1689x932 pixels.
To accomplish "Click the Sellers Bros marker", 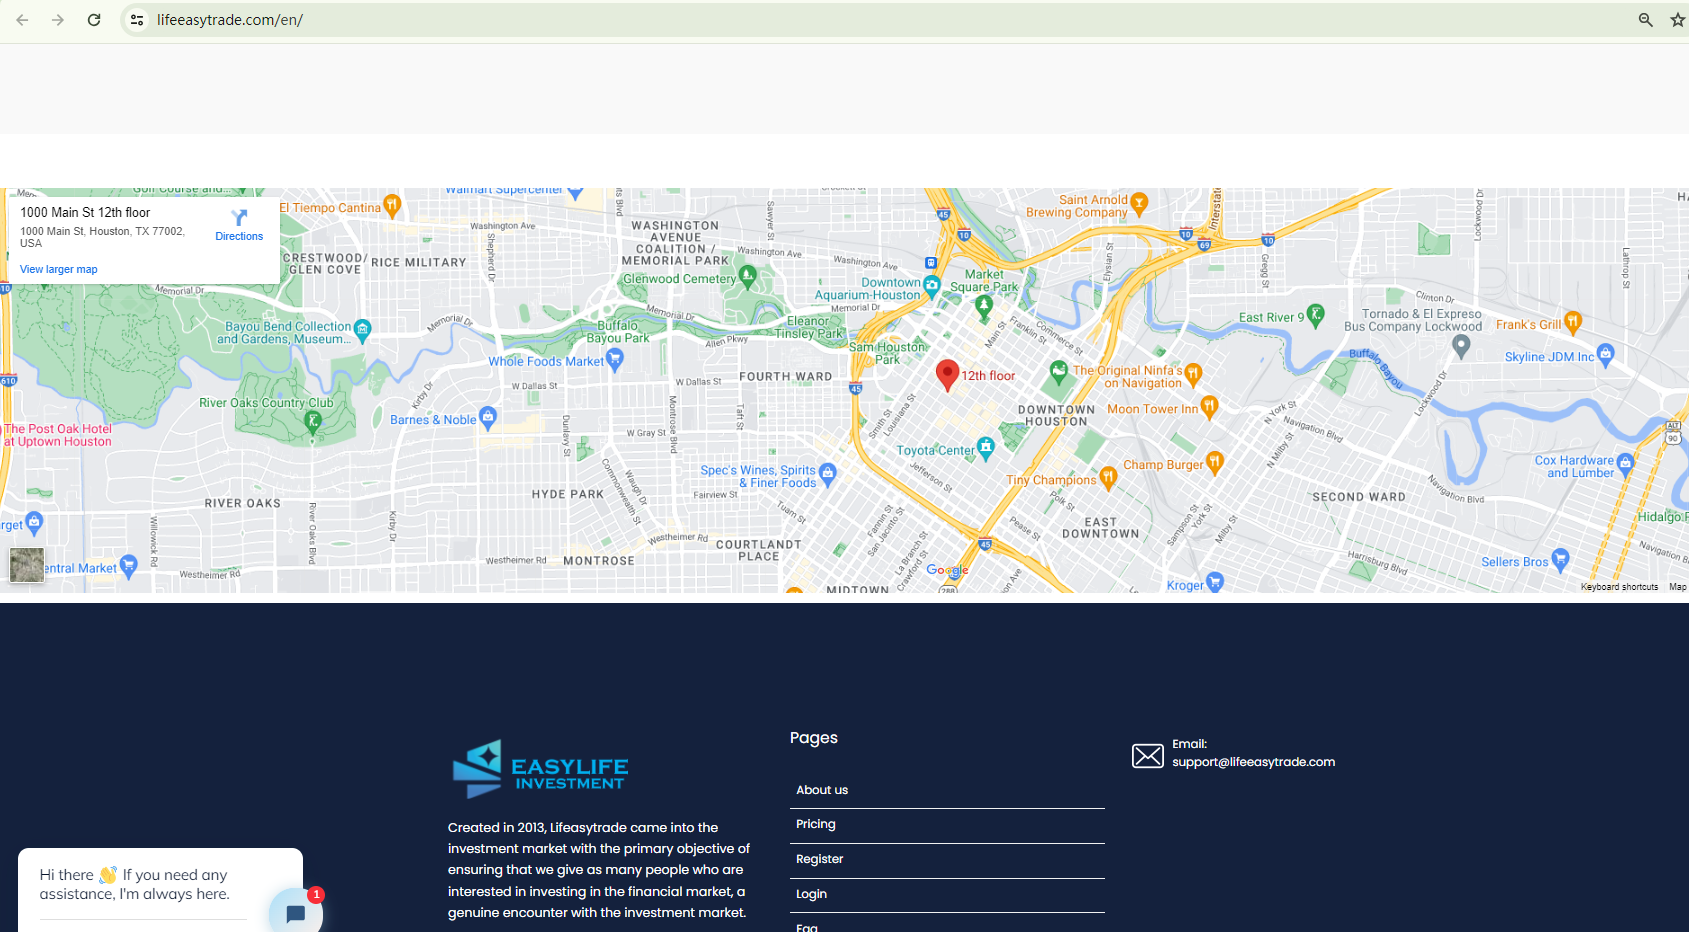I will [1560, 560].
